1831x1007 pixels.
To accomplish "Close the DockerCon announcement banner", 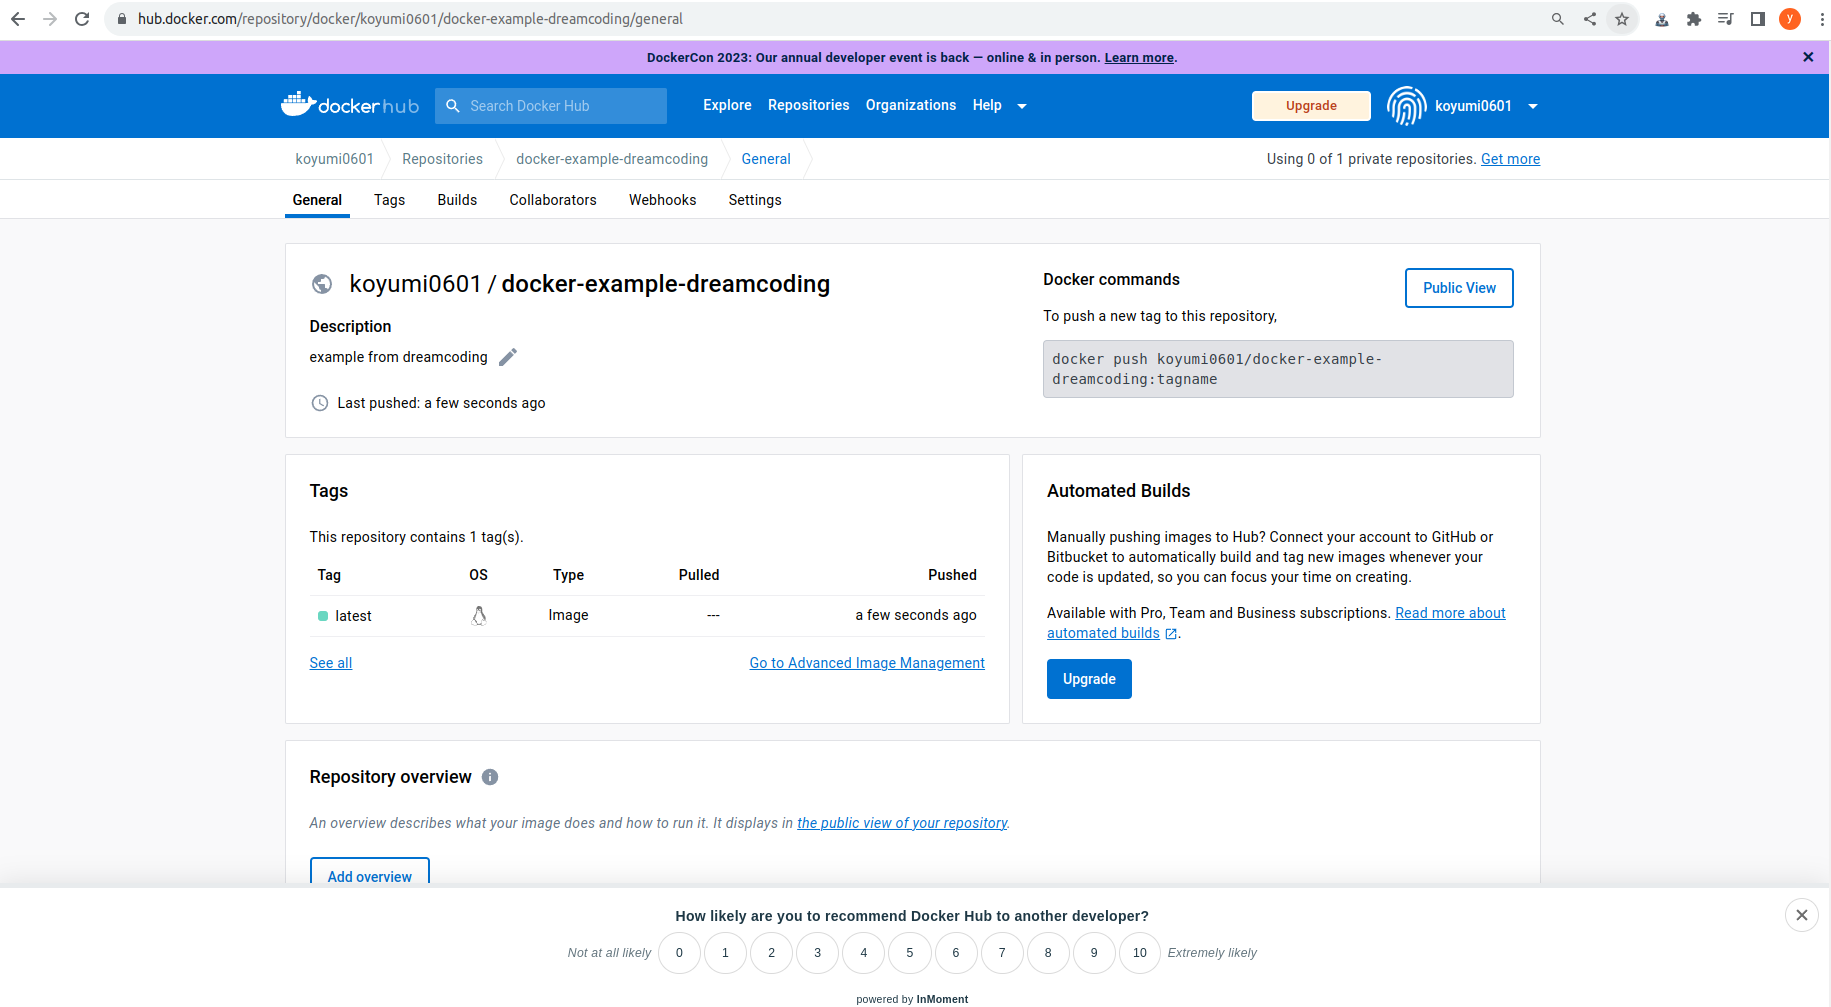I will (x=1808, y=57).
